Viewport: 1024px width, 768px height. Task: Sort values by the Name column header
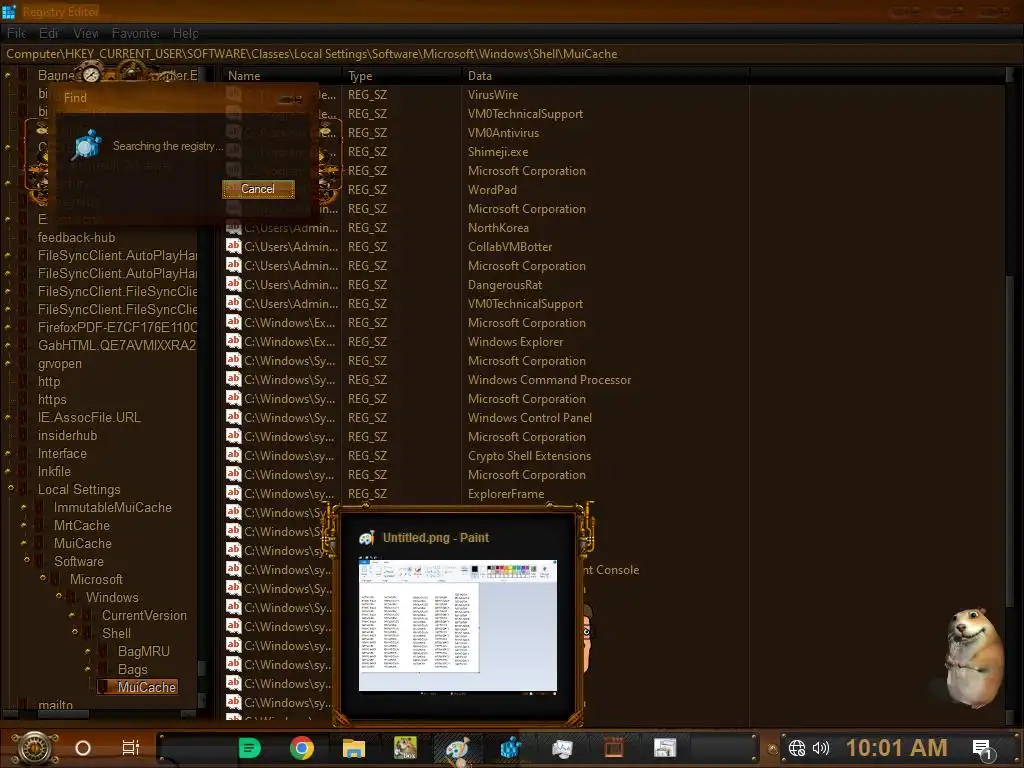[x=281, y=76]
